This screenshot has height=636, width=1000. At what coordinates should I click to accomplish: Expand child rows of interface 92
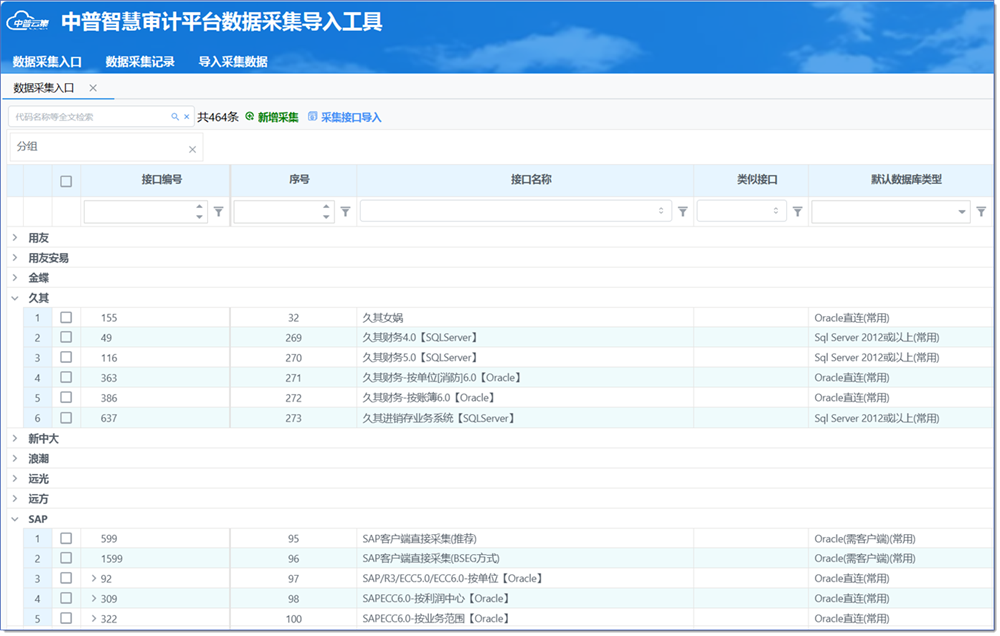pyautogui.click(x=94, y=579)
